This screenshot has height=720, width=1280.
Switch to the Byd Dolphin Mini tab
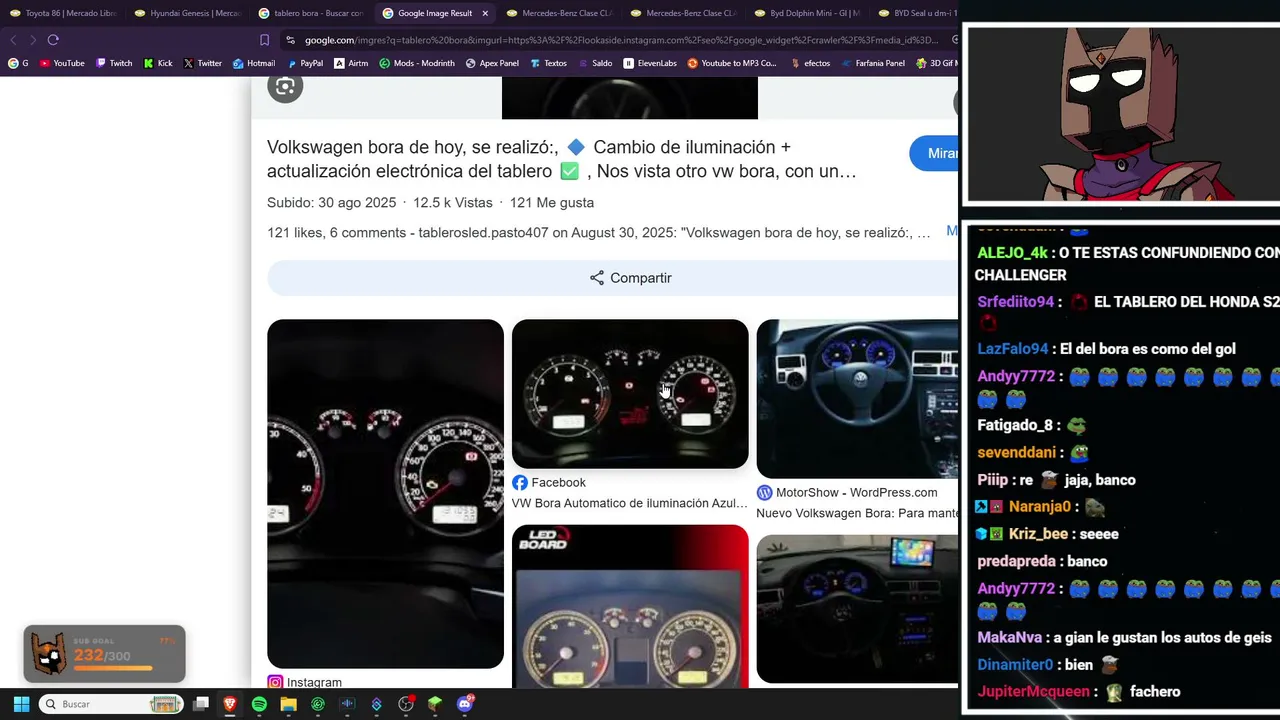pyautogui.click(x=807, y=13)
